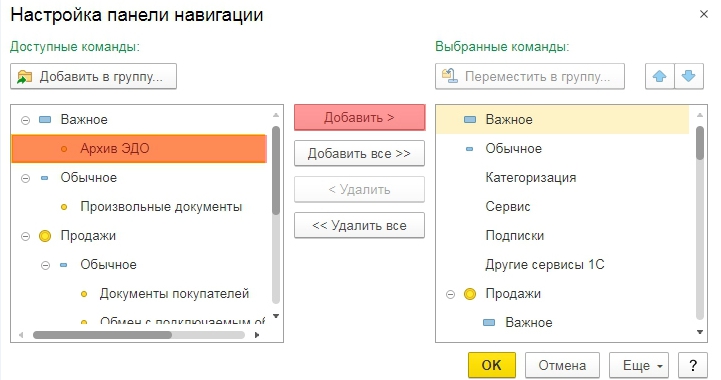Collapse Обычное subgroup under available Продажи
Viewport: 721px width, 380px height.
click(x=45, y=265)
